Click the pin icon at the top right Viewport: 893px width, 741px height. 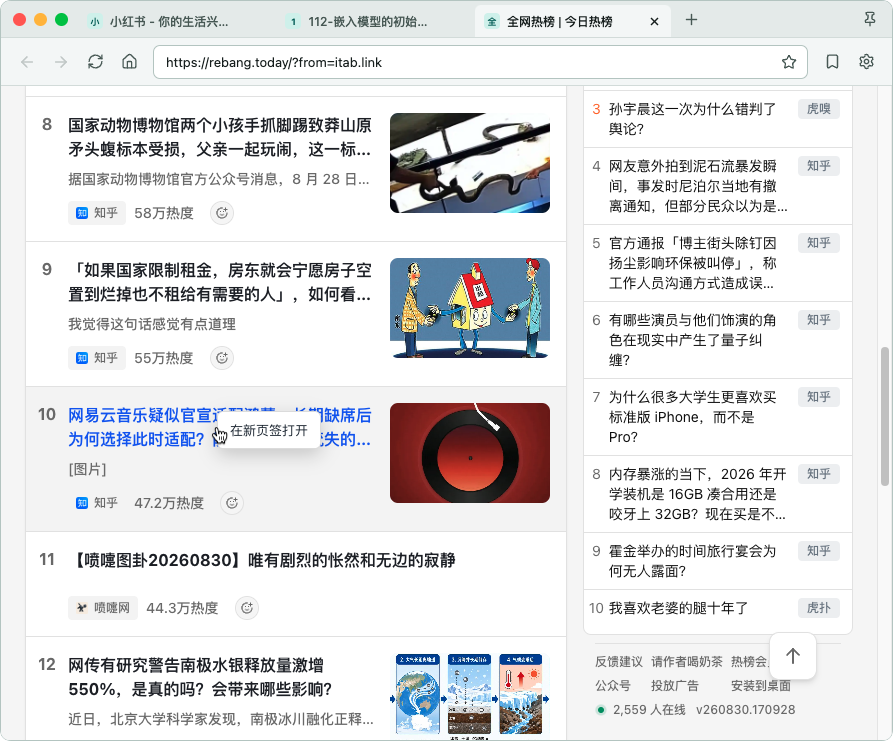pos(870,19)
